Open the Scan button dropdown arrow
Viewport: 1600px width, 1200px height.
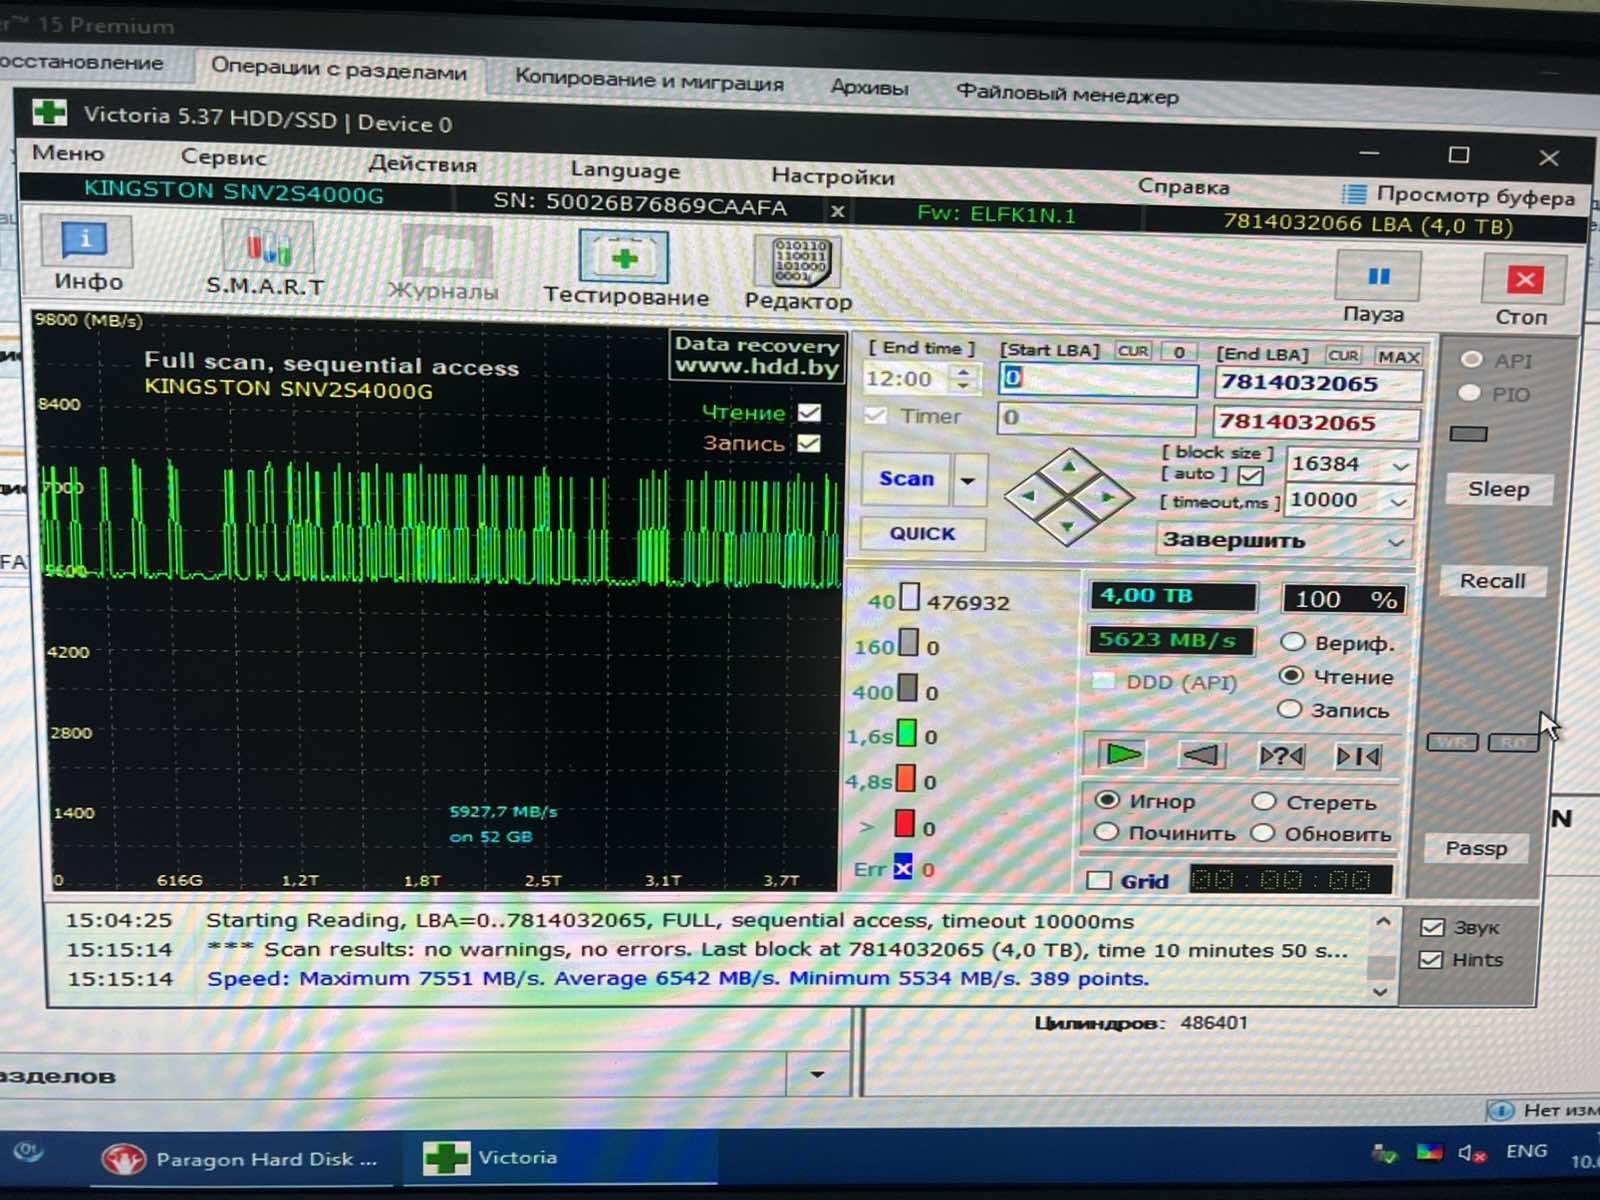(967, 480)
